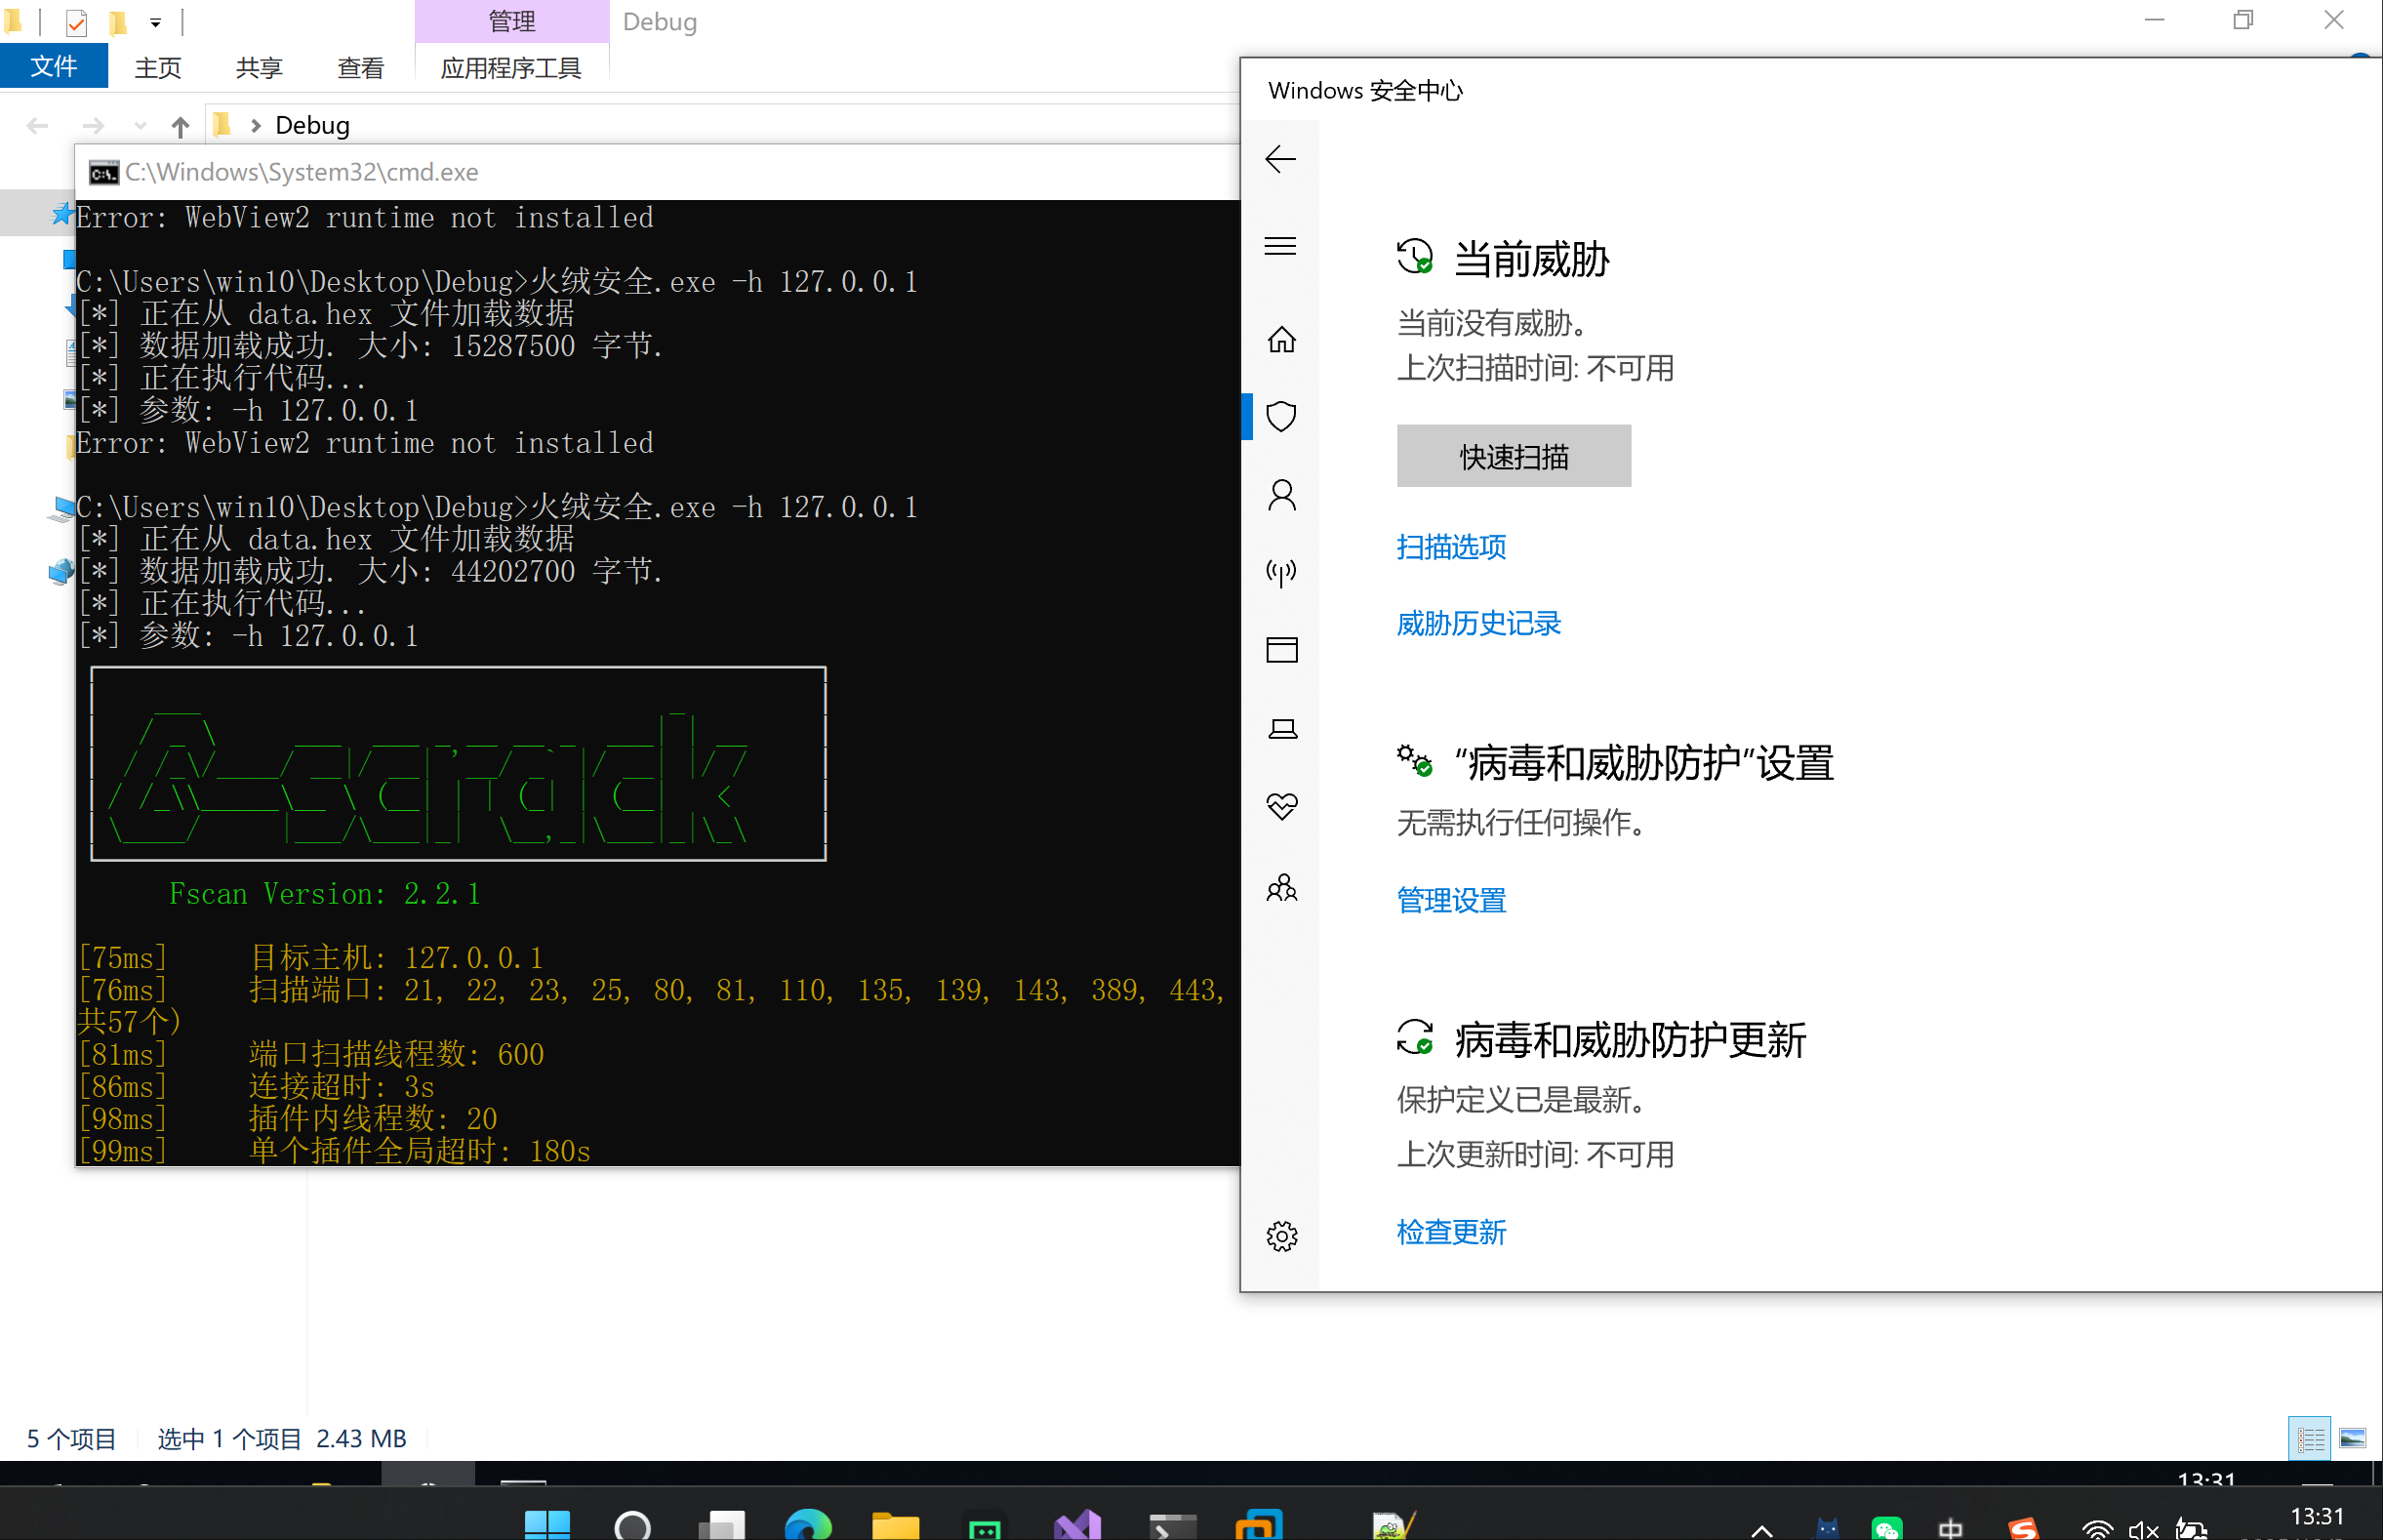
Task: Open the App & browser control icon
Action: (1281, 650)
